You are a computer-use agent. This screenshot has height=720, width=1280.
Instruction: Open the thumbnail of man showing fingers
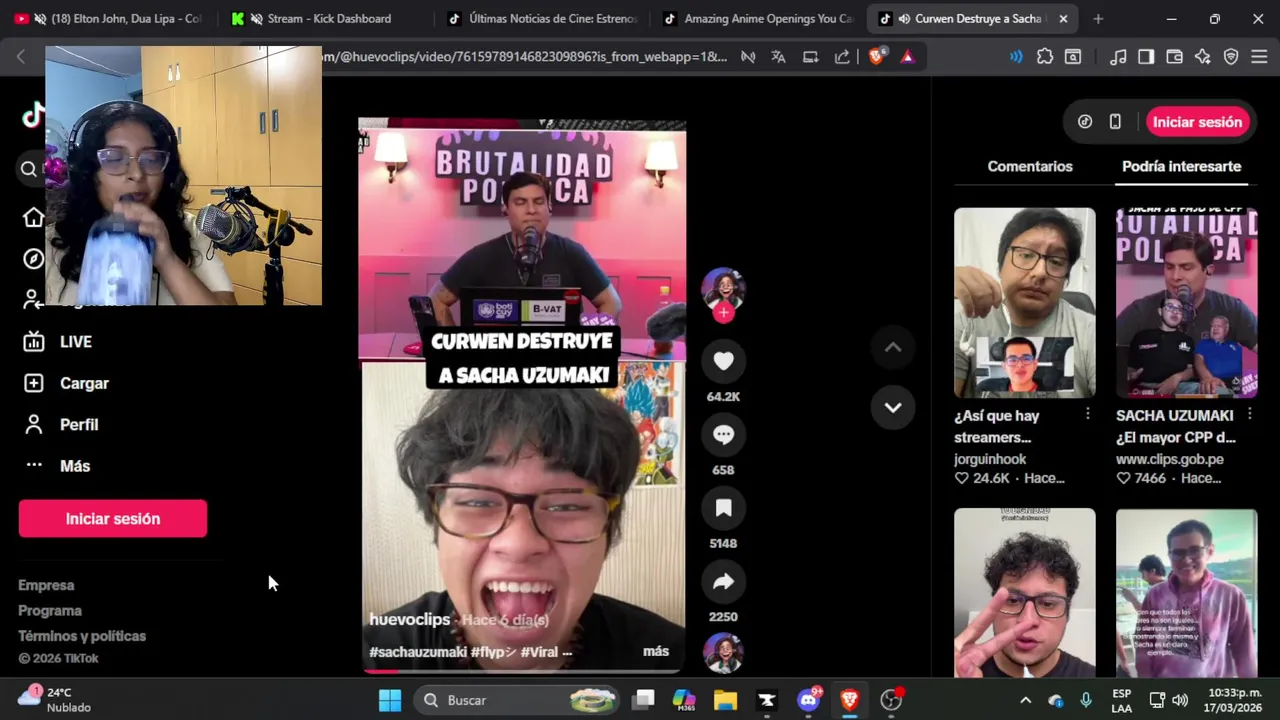tap(1024, 593)
